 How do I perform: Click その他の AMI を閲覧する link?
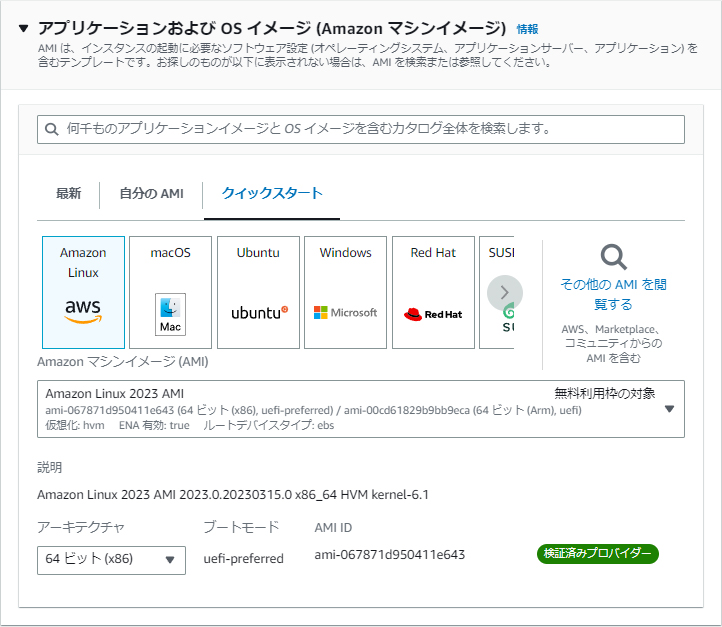[x=613, y=294]
